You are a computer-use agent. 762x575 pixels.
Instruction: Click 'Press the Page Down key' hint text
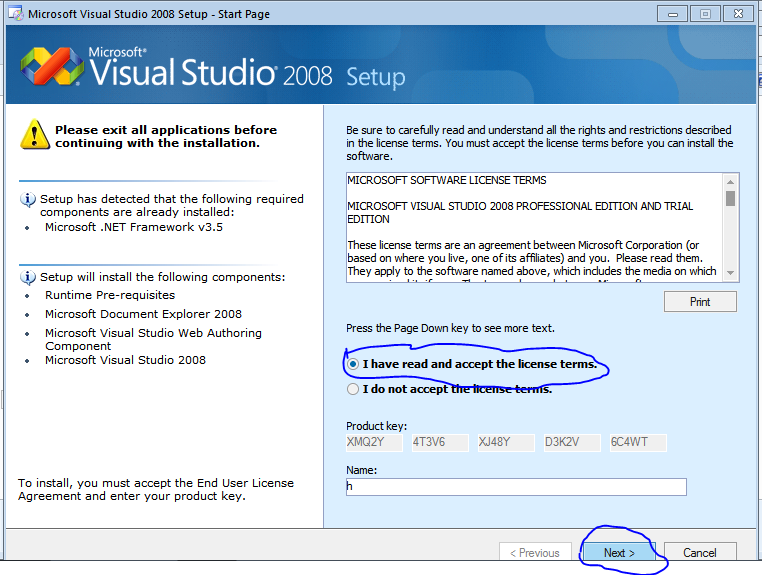[x=450, y=328]
